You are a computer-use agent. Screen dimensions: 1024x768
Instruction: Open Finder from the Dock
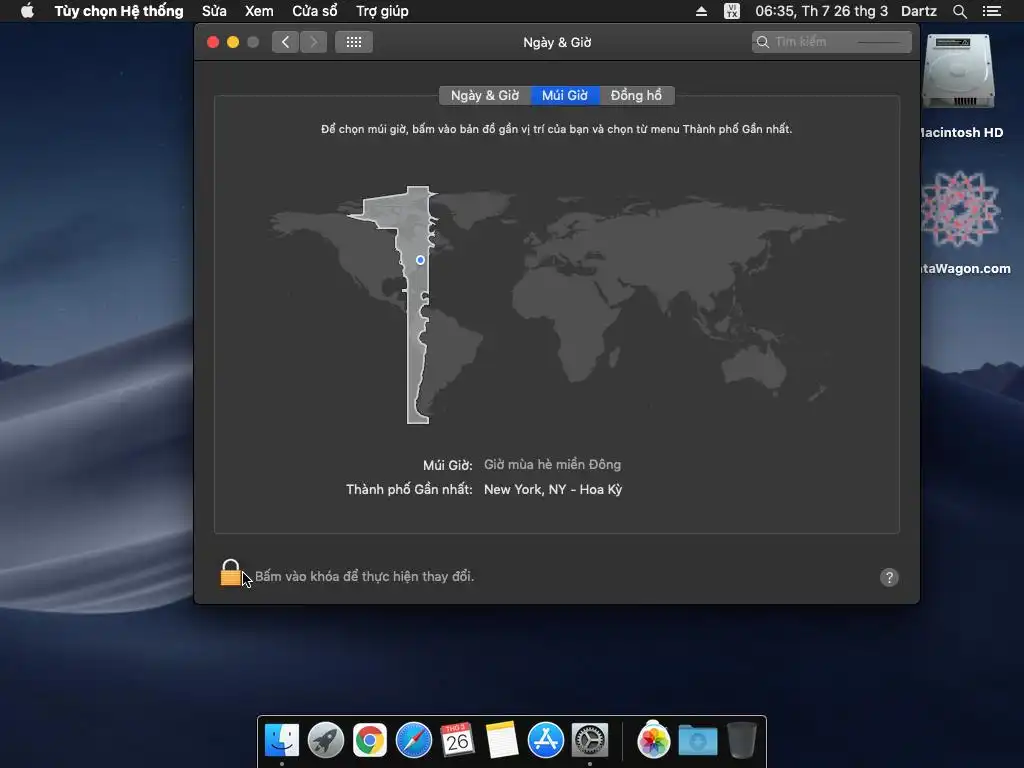click(282, 741)
